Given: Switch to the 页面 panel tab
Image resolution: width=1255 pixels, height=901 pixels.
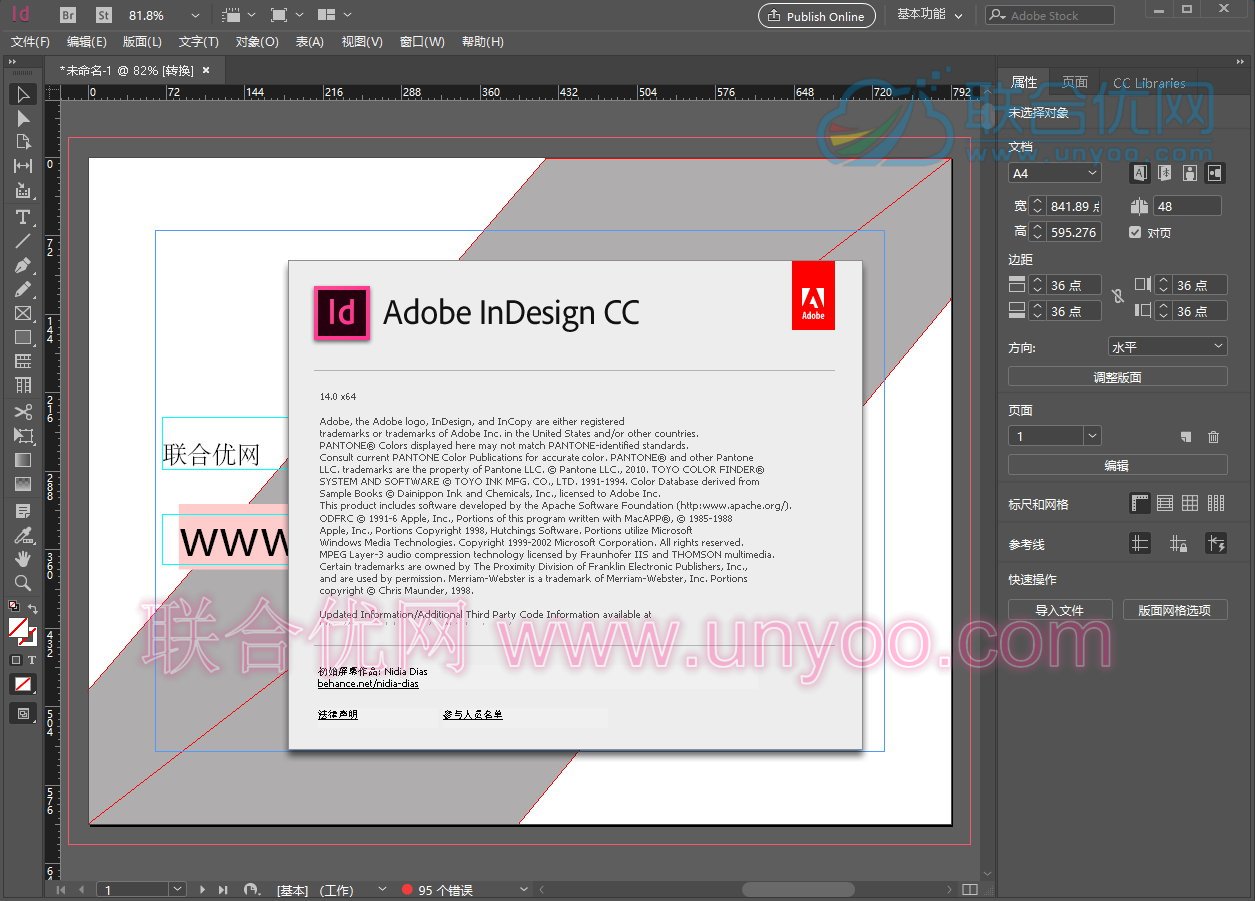Looking at the screenshot, I should pos(1075,82).
